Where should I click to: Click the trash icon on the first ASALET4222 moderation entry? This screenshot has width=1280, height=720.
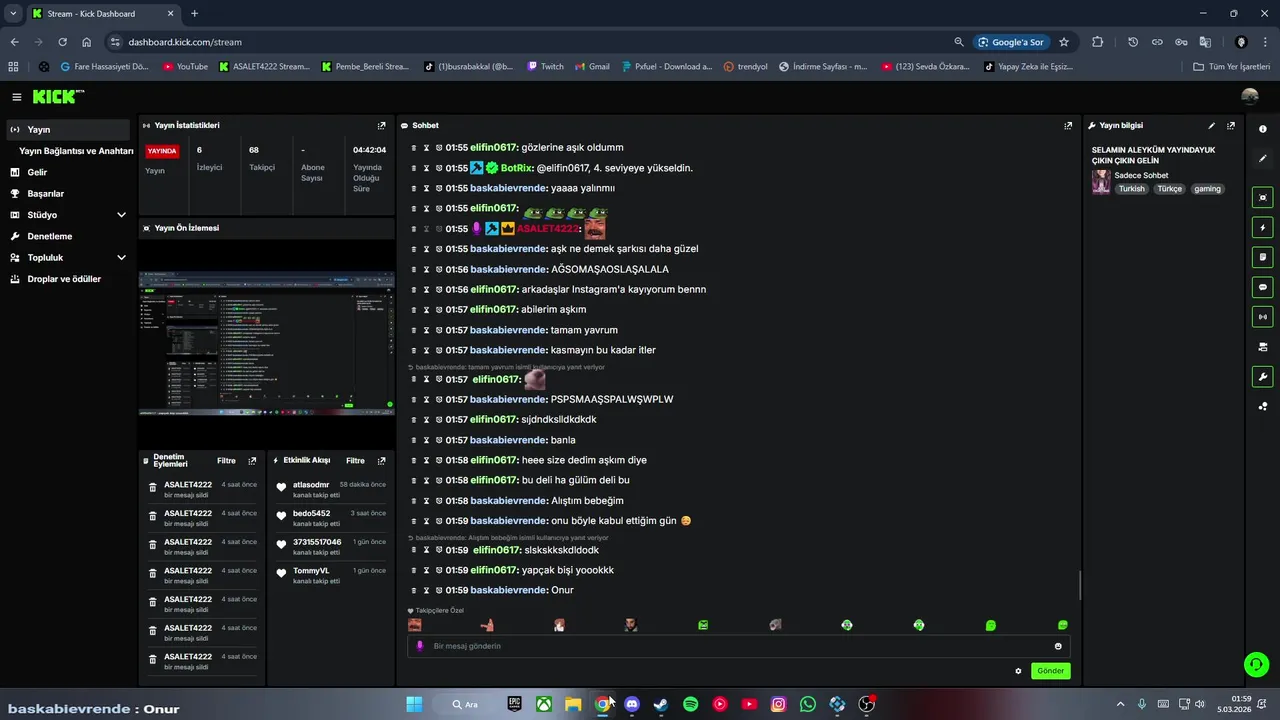coord(152,488)
